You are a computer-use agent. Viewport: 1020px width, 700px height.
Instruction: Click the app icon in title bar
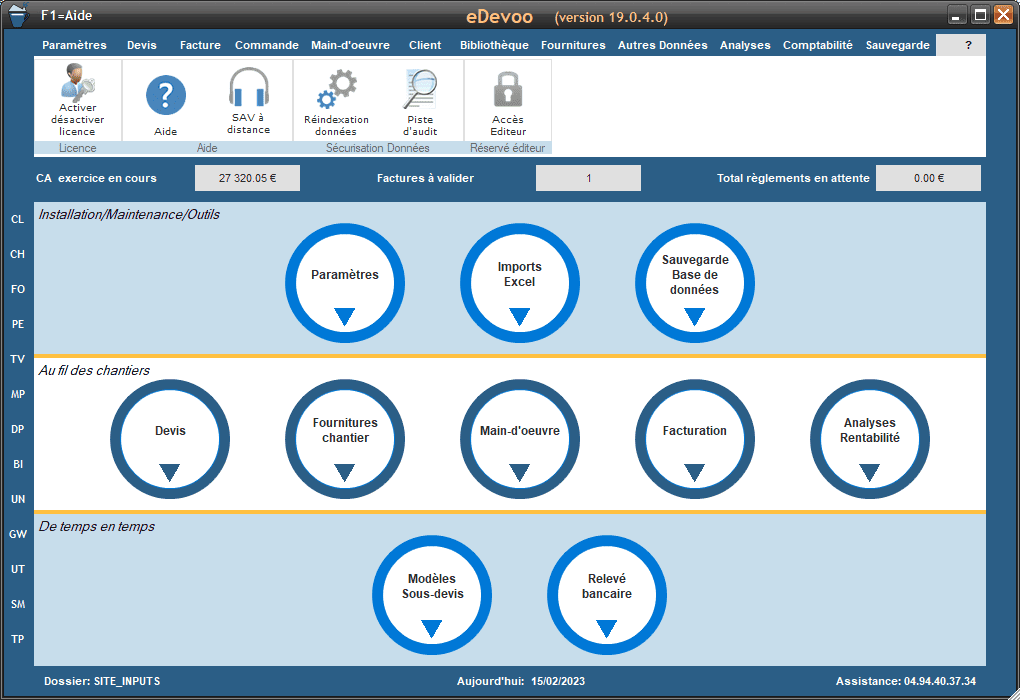pos(17,15)
